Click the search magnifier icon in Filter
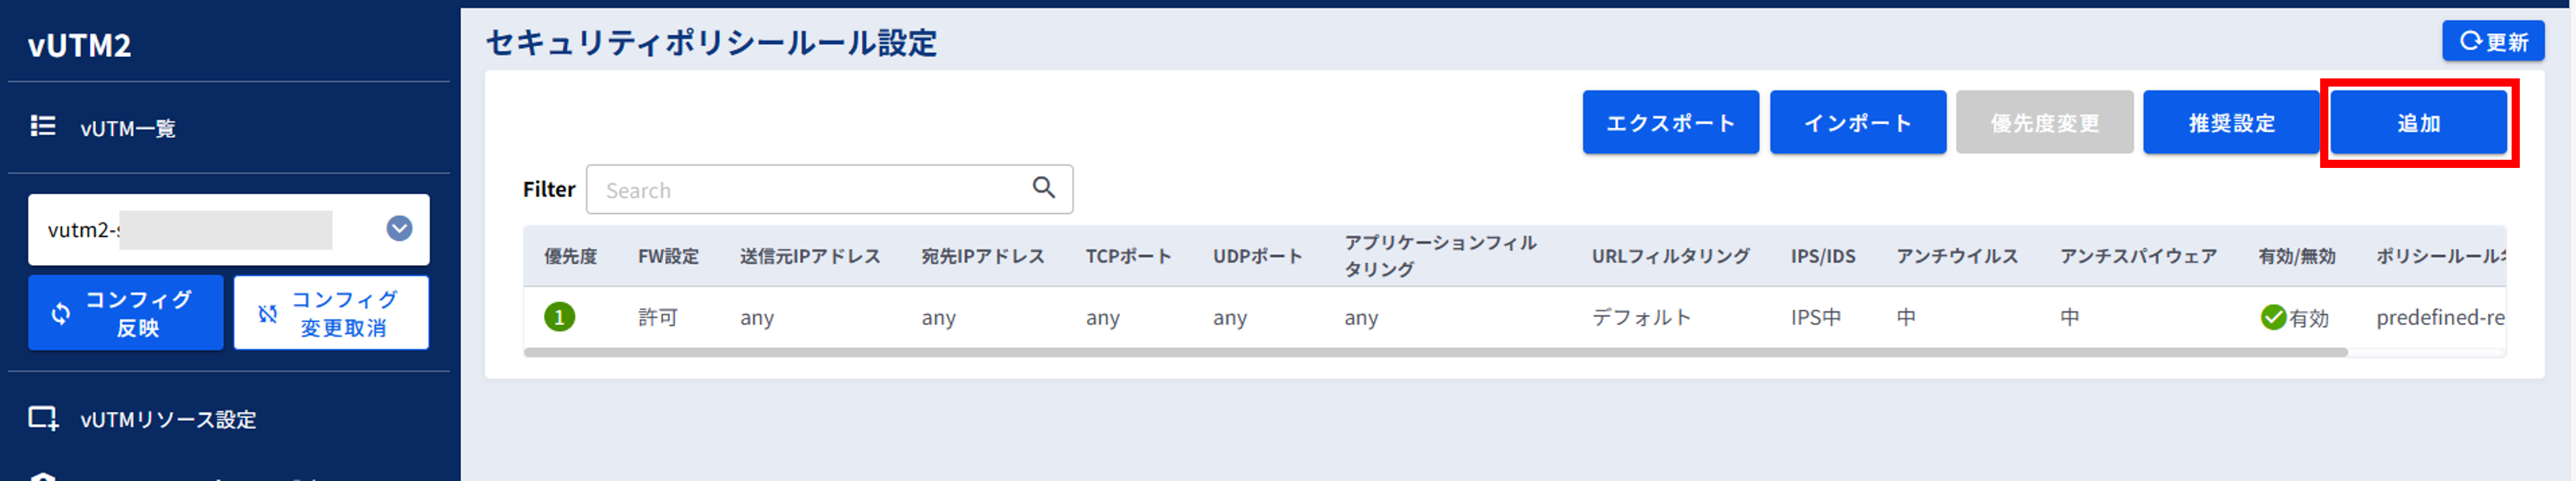 (1043, 187)
